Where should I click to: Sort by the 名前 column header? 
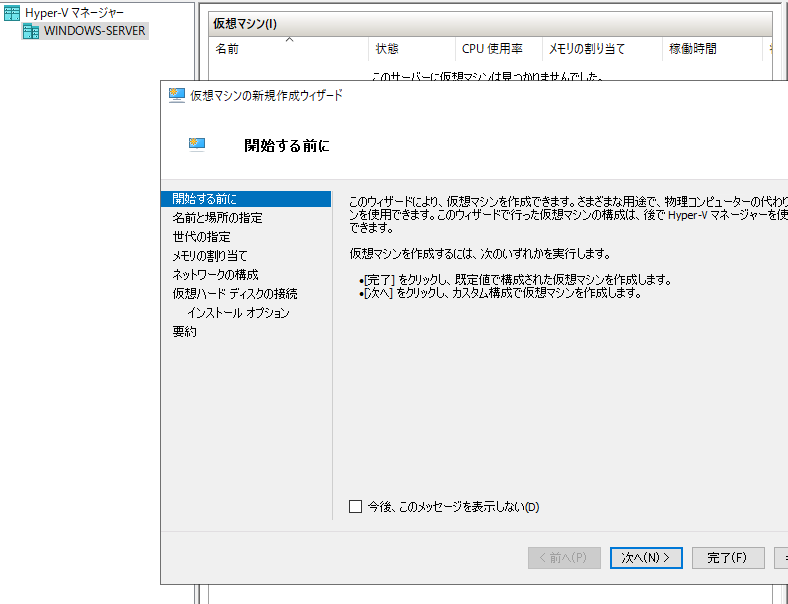288,49
